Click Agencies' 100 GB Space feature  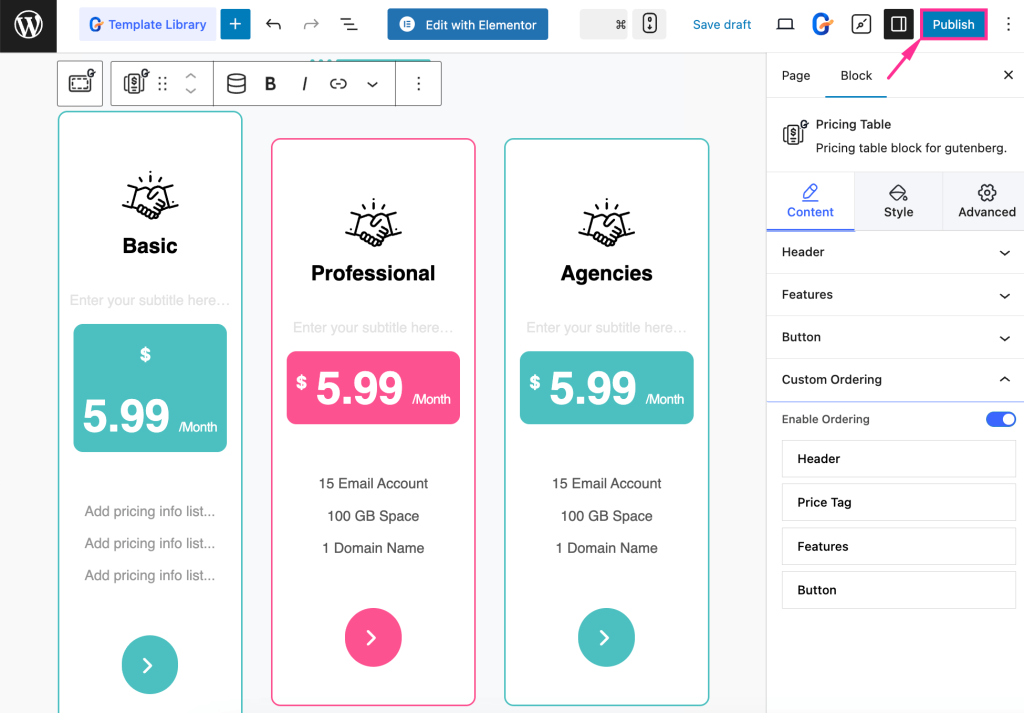coord(607,516)
